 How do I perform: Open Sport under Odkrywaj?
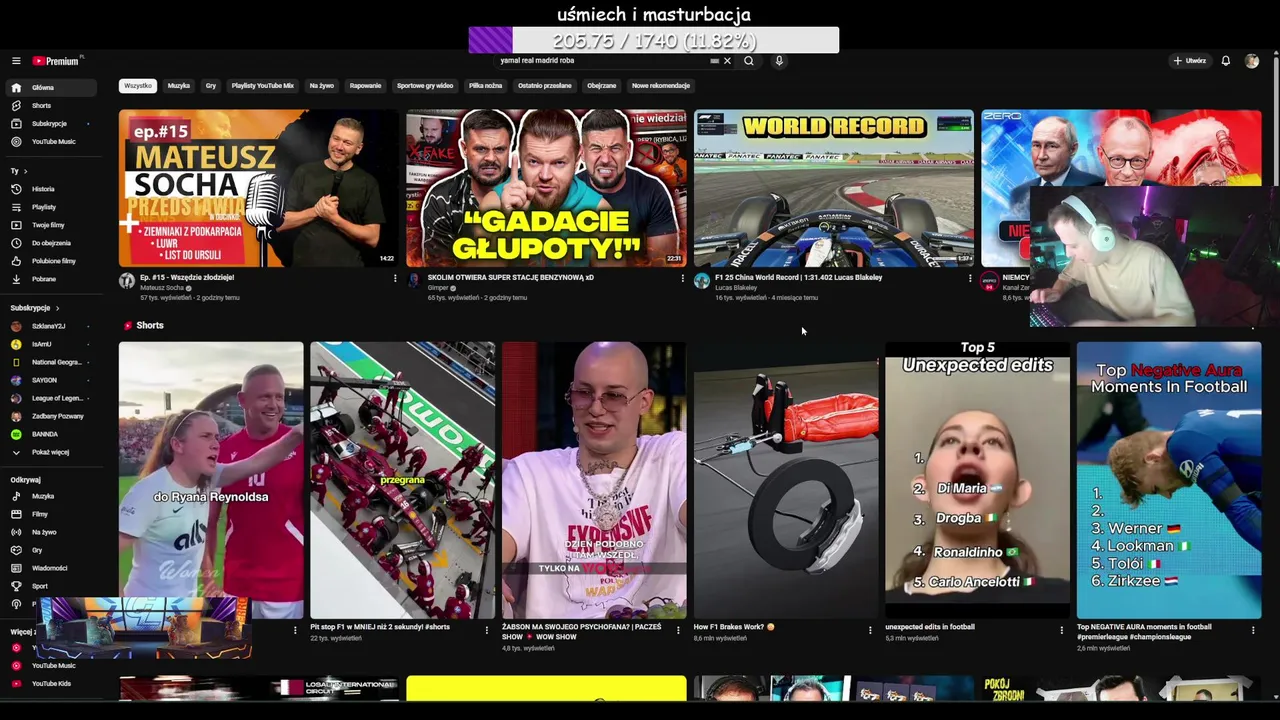coord(50,586)
